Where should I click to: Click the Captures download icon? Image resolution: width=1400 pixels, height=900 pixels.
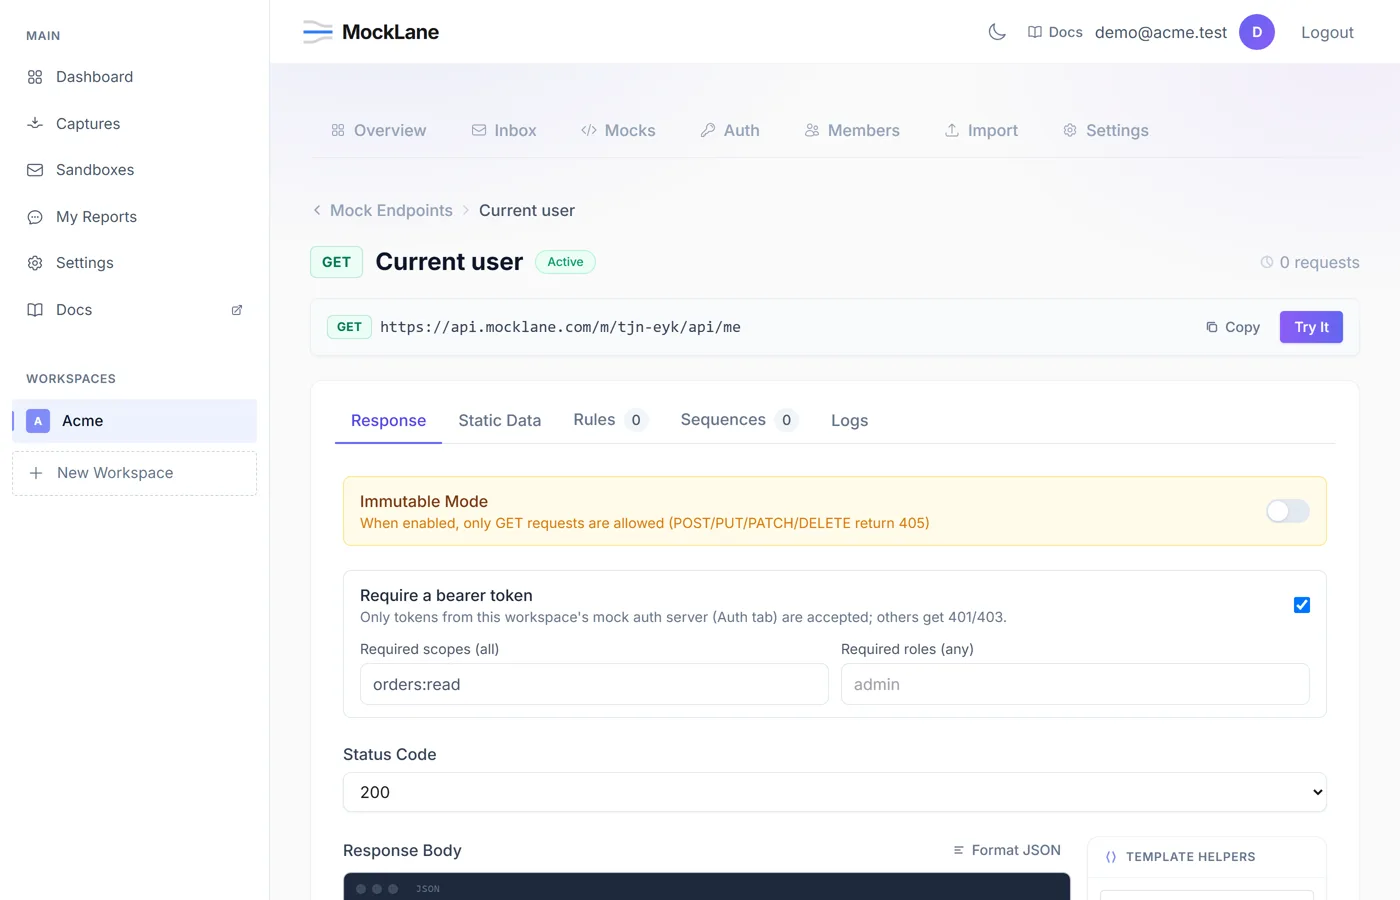(x=35, y=123)
